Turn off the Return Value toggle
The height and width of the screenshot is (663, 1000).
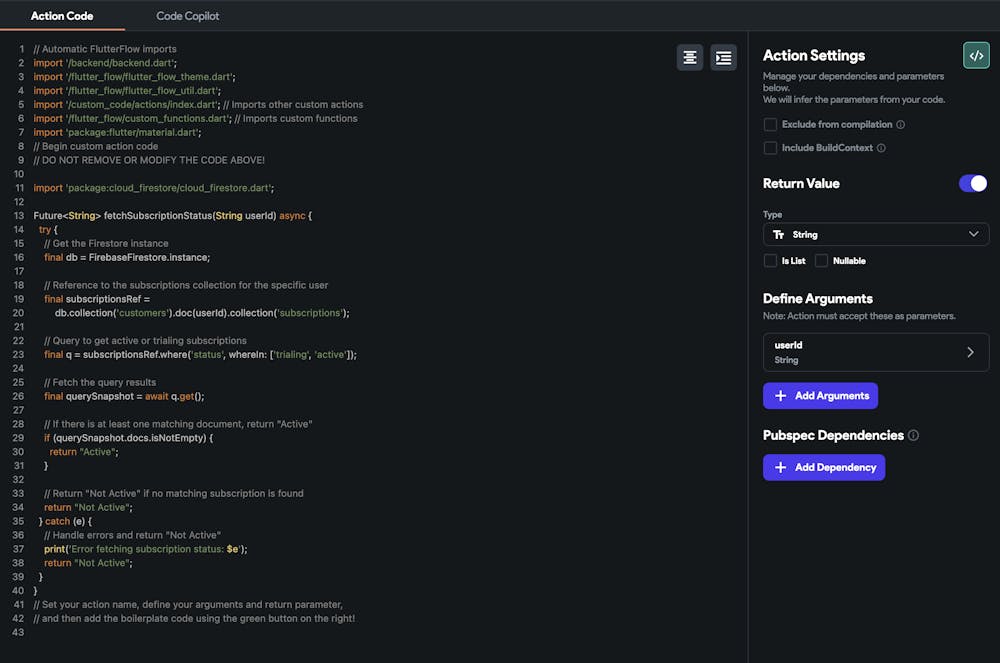tap(972, 183)
